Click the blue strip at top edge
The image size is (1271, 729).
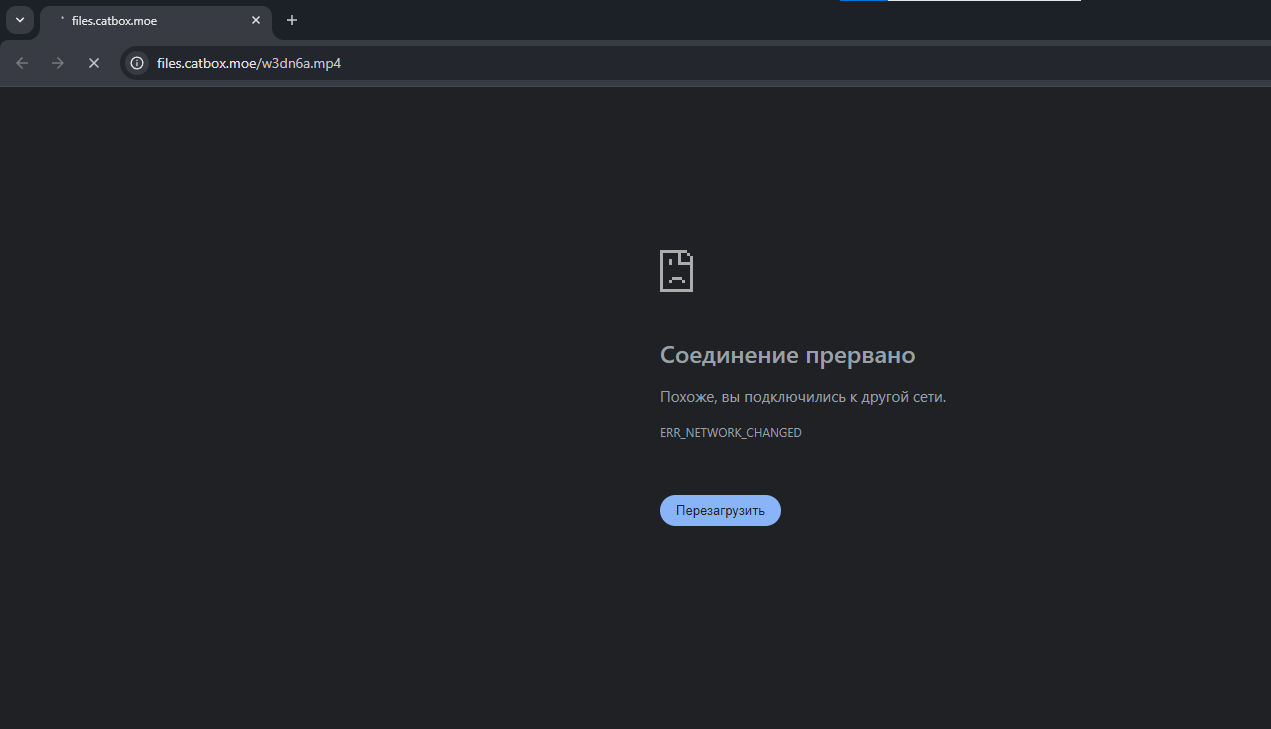tap(863, 1)
